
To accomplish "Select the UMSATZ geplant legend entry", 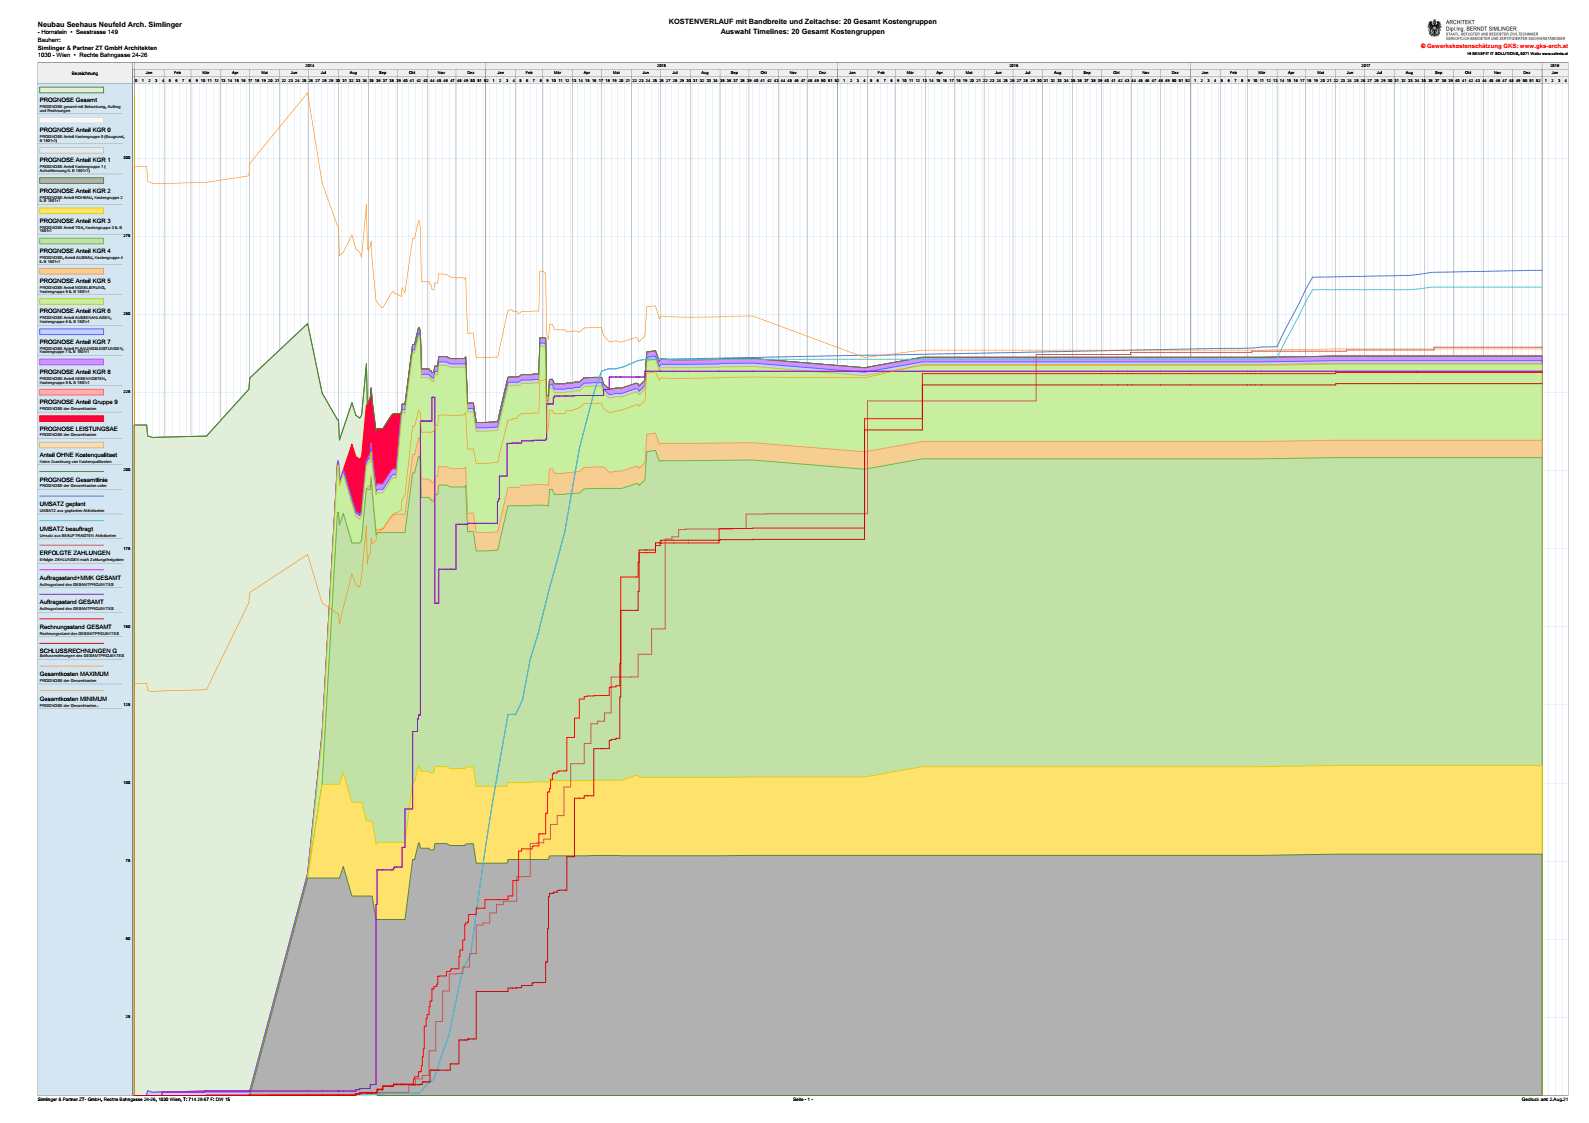I will (x=62, y=504).
